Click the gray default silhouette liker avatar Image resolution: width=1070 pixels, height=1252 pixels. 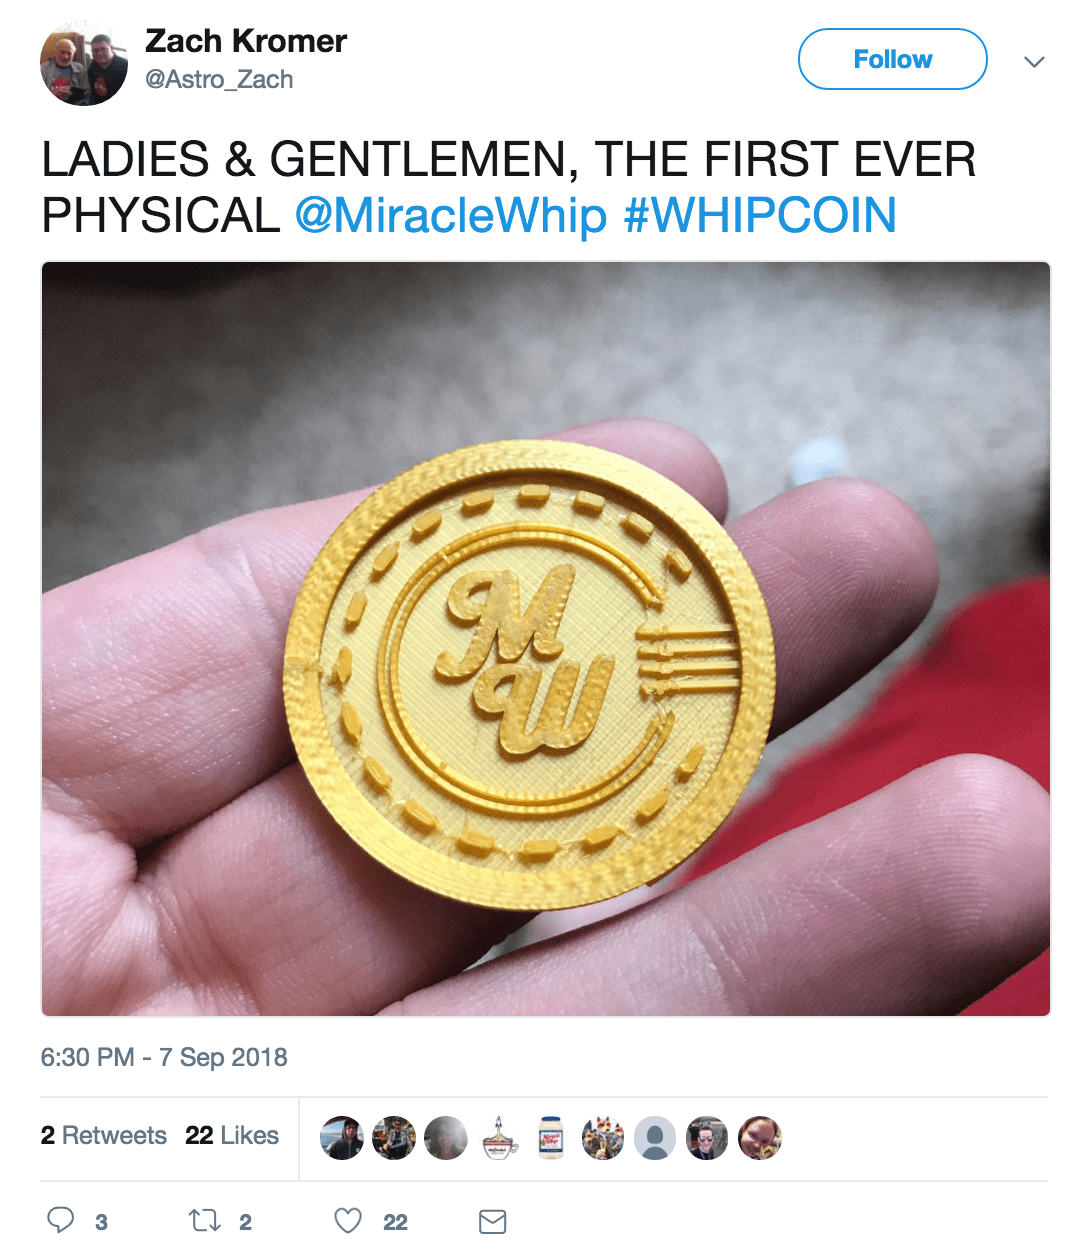655,1138
